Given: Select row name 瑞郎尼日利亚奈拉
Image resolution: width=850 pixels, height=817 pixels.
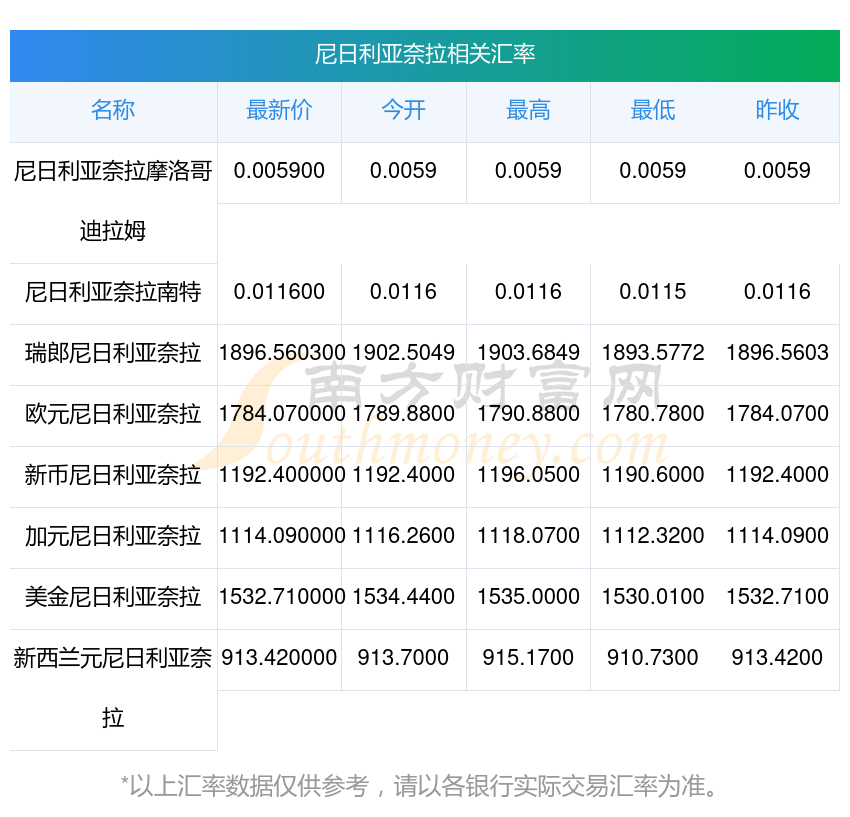Looking at the screenshot, I should point(113,353).
